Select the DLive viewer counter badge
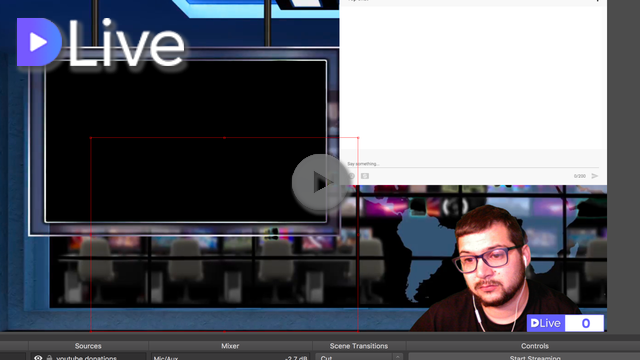The width and height of the screenshot is (640, 360). (x=565, y=323)
